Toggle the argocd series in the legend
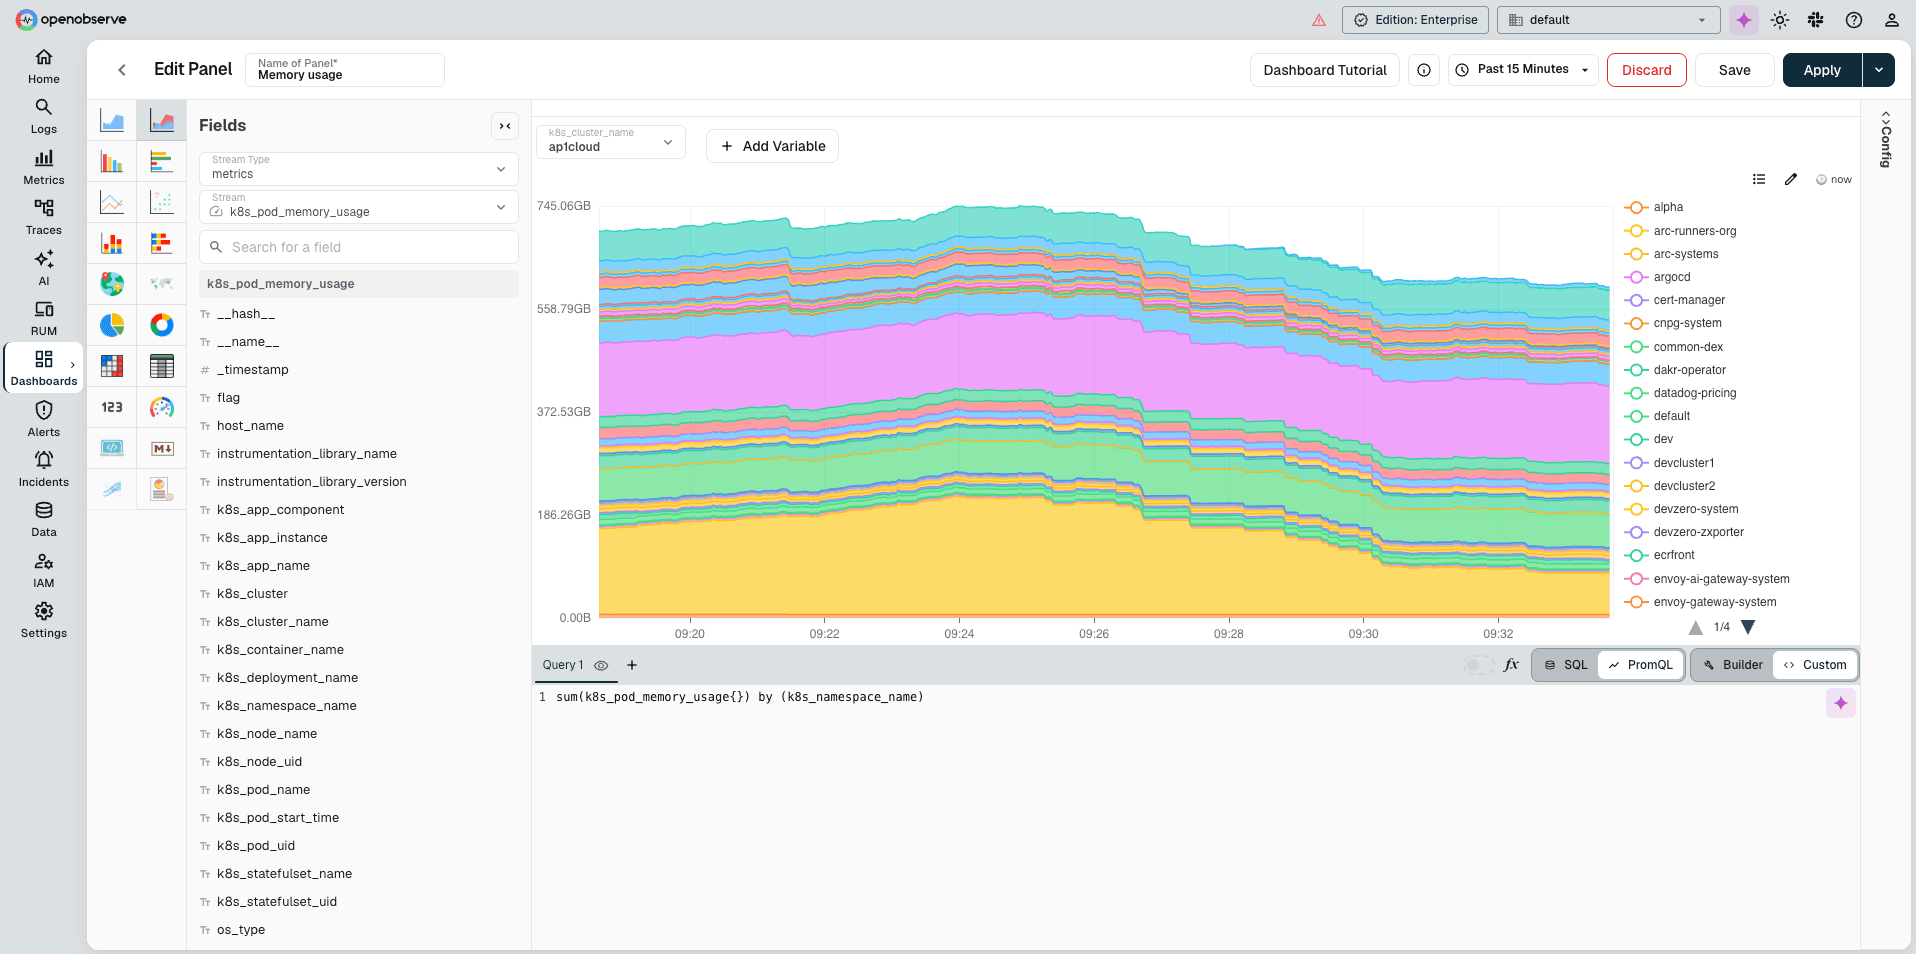Screen dimensions: 1916x954 click(x=1658, y=277)
